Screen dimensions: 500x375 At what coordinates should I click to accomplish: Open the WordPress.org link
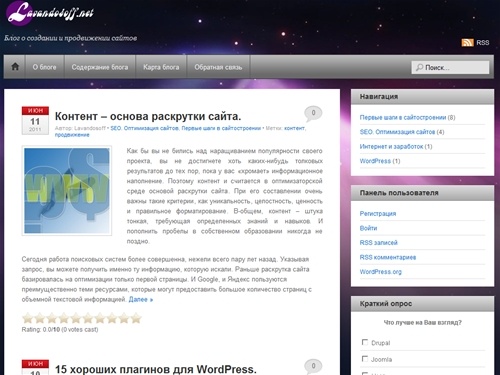(x=381, y=272)
